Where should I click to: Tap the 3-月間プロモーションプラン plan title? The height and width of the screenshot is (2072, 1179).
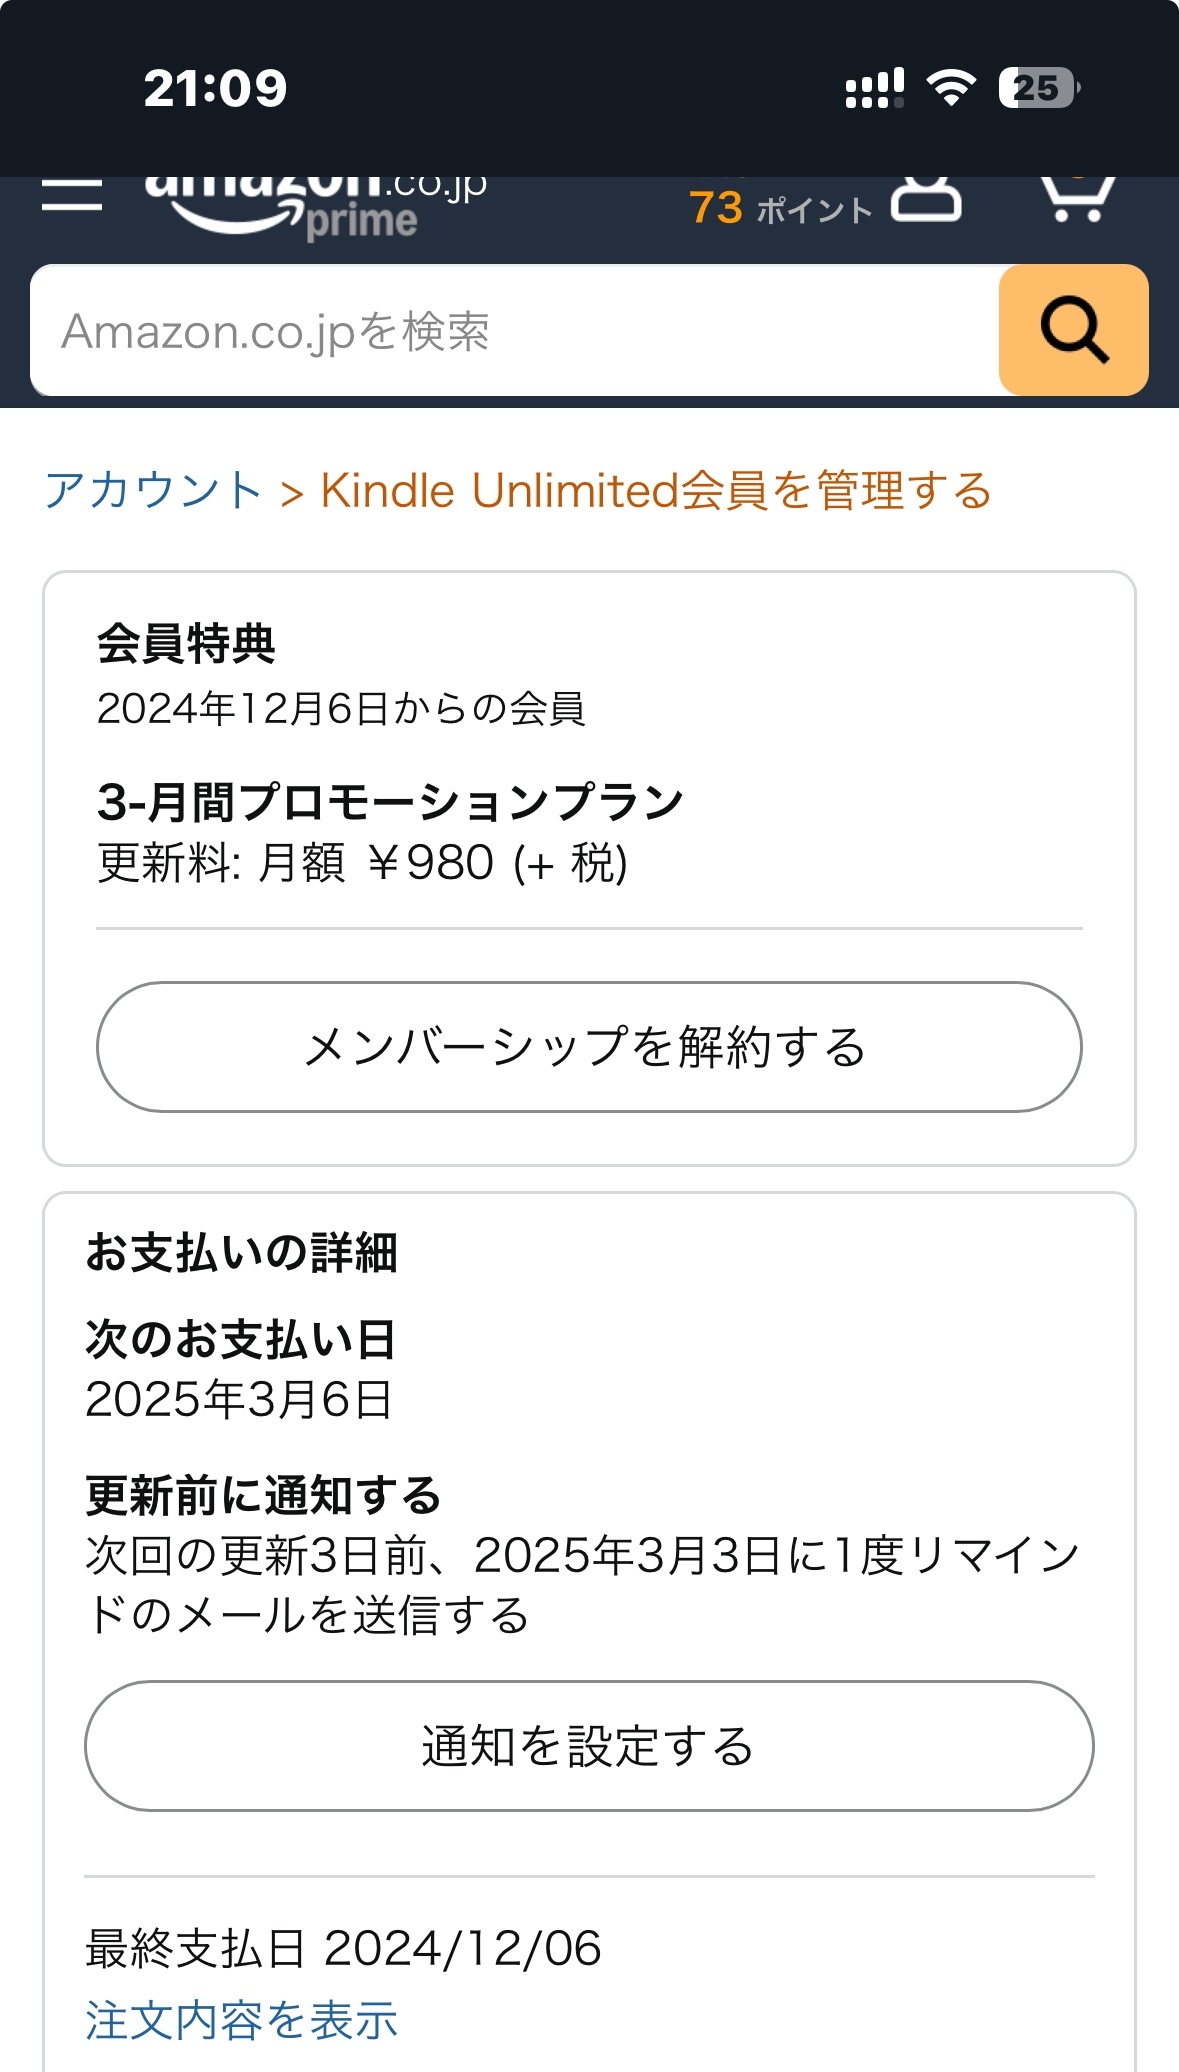(x=390, y=802)
